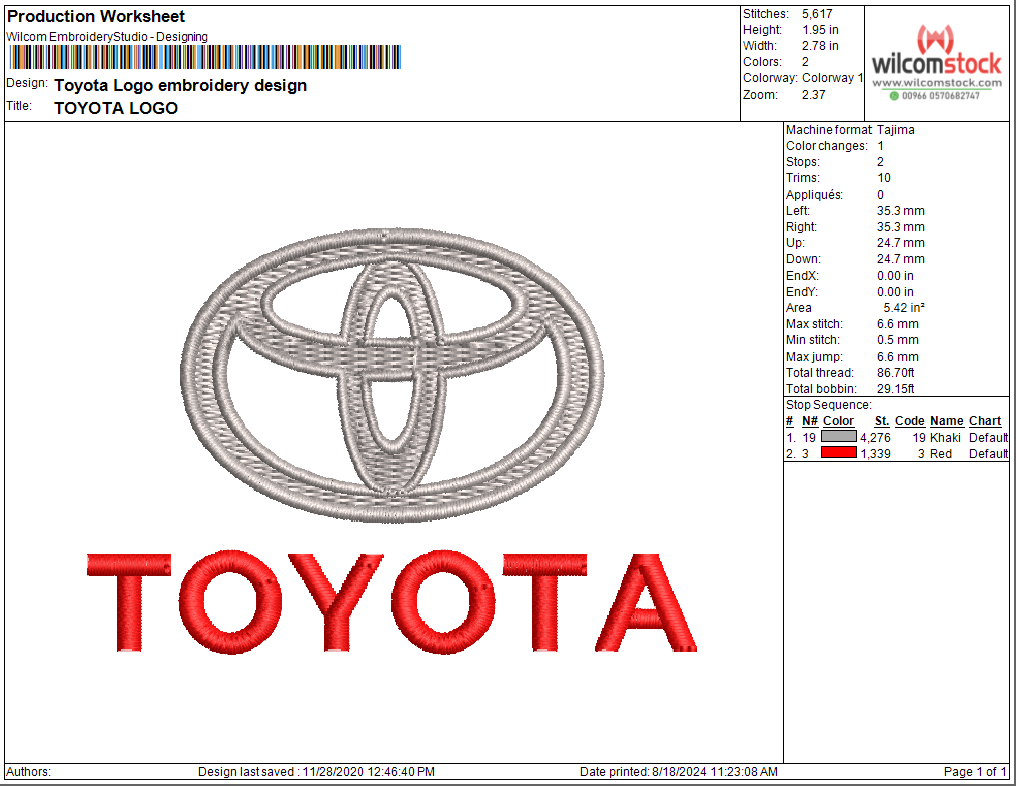Click the Color column header

pyautogui.click(x=838, y=421)
